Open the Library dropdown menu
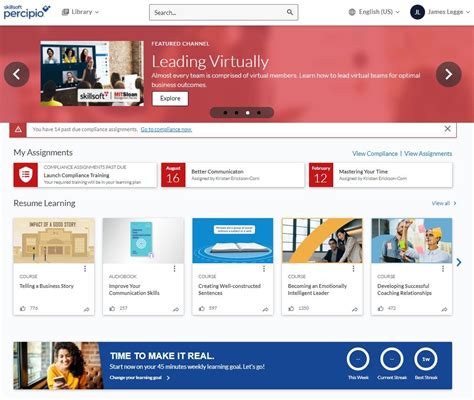 pyautogui.click(x=80, y=12)
